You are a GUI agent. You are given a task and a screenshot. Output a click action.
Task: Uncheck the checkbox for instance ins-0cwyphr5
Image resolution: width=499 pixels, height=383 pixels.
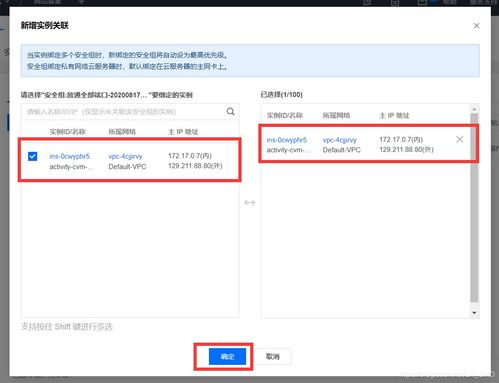(x=32, y=156)
